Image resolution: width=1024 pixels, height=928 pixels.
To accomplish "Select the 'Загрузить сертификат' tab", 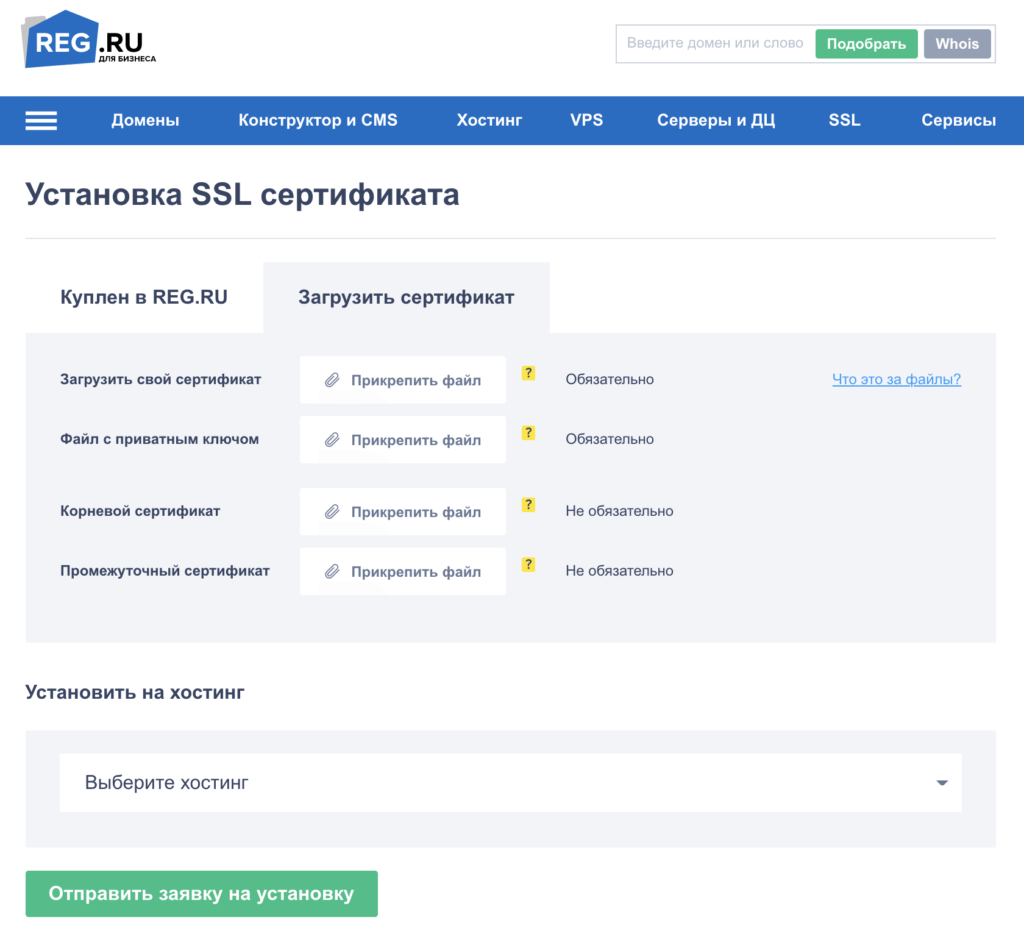I will tap(406, 298).
